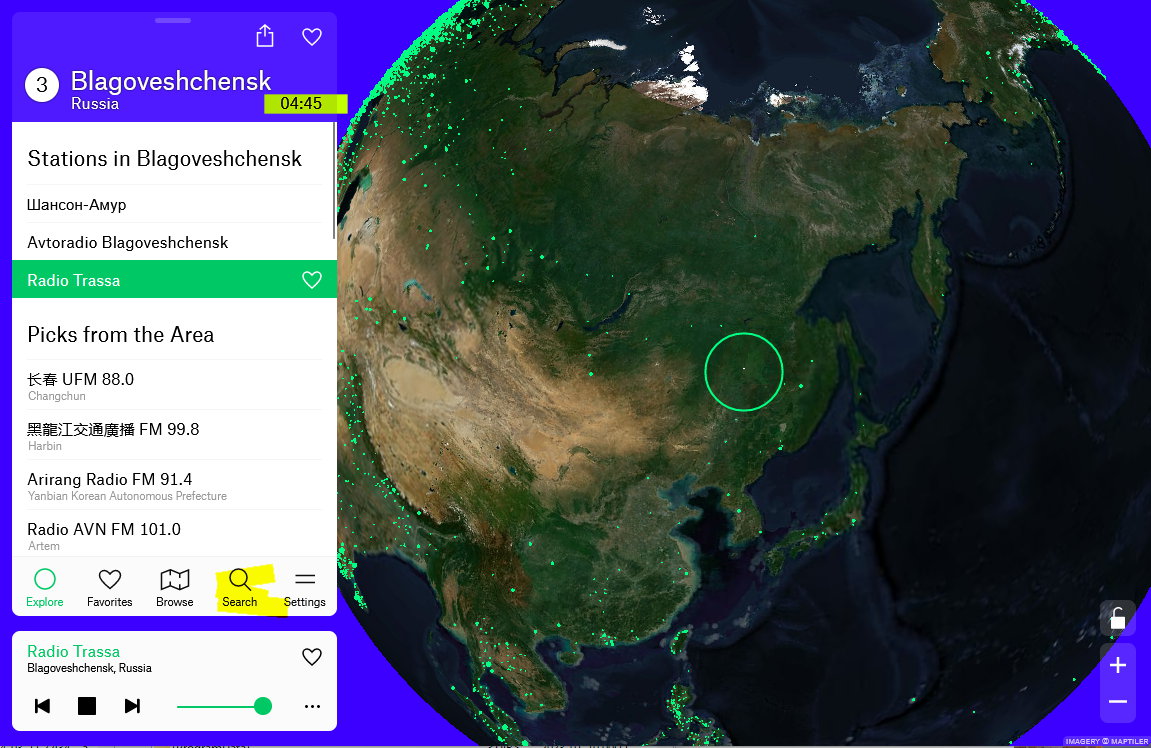Open the Favorites tab
The image size is (1151, 748).
point(109,588)
